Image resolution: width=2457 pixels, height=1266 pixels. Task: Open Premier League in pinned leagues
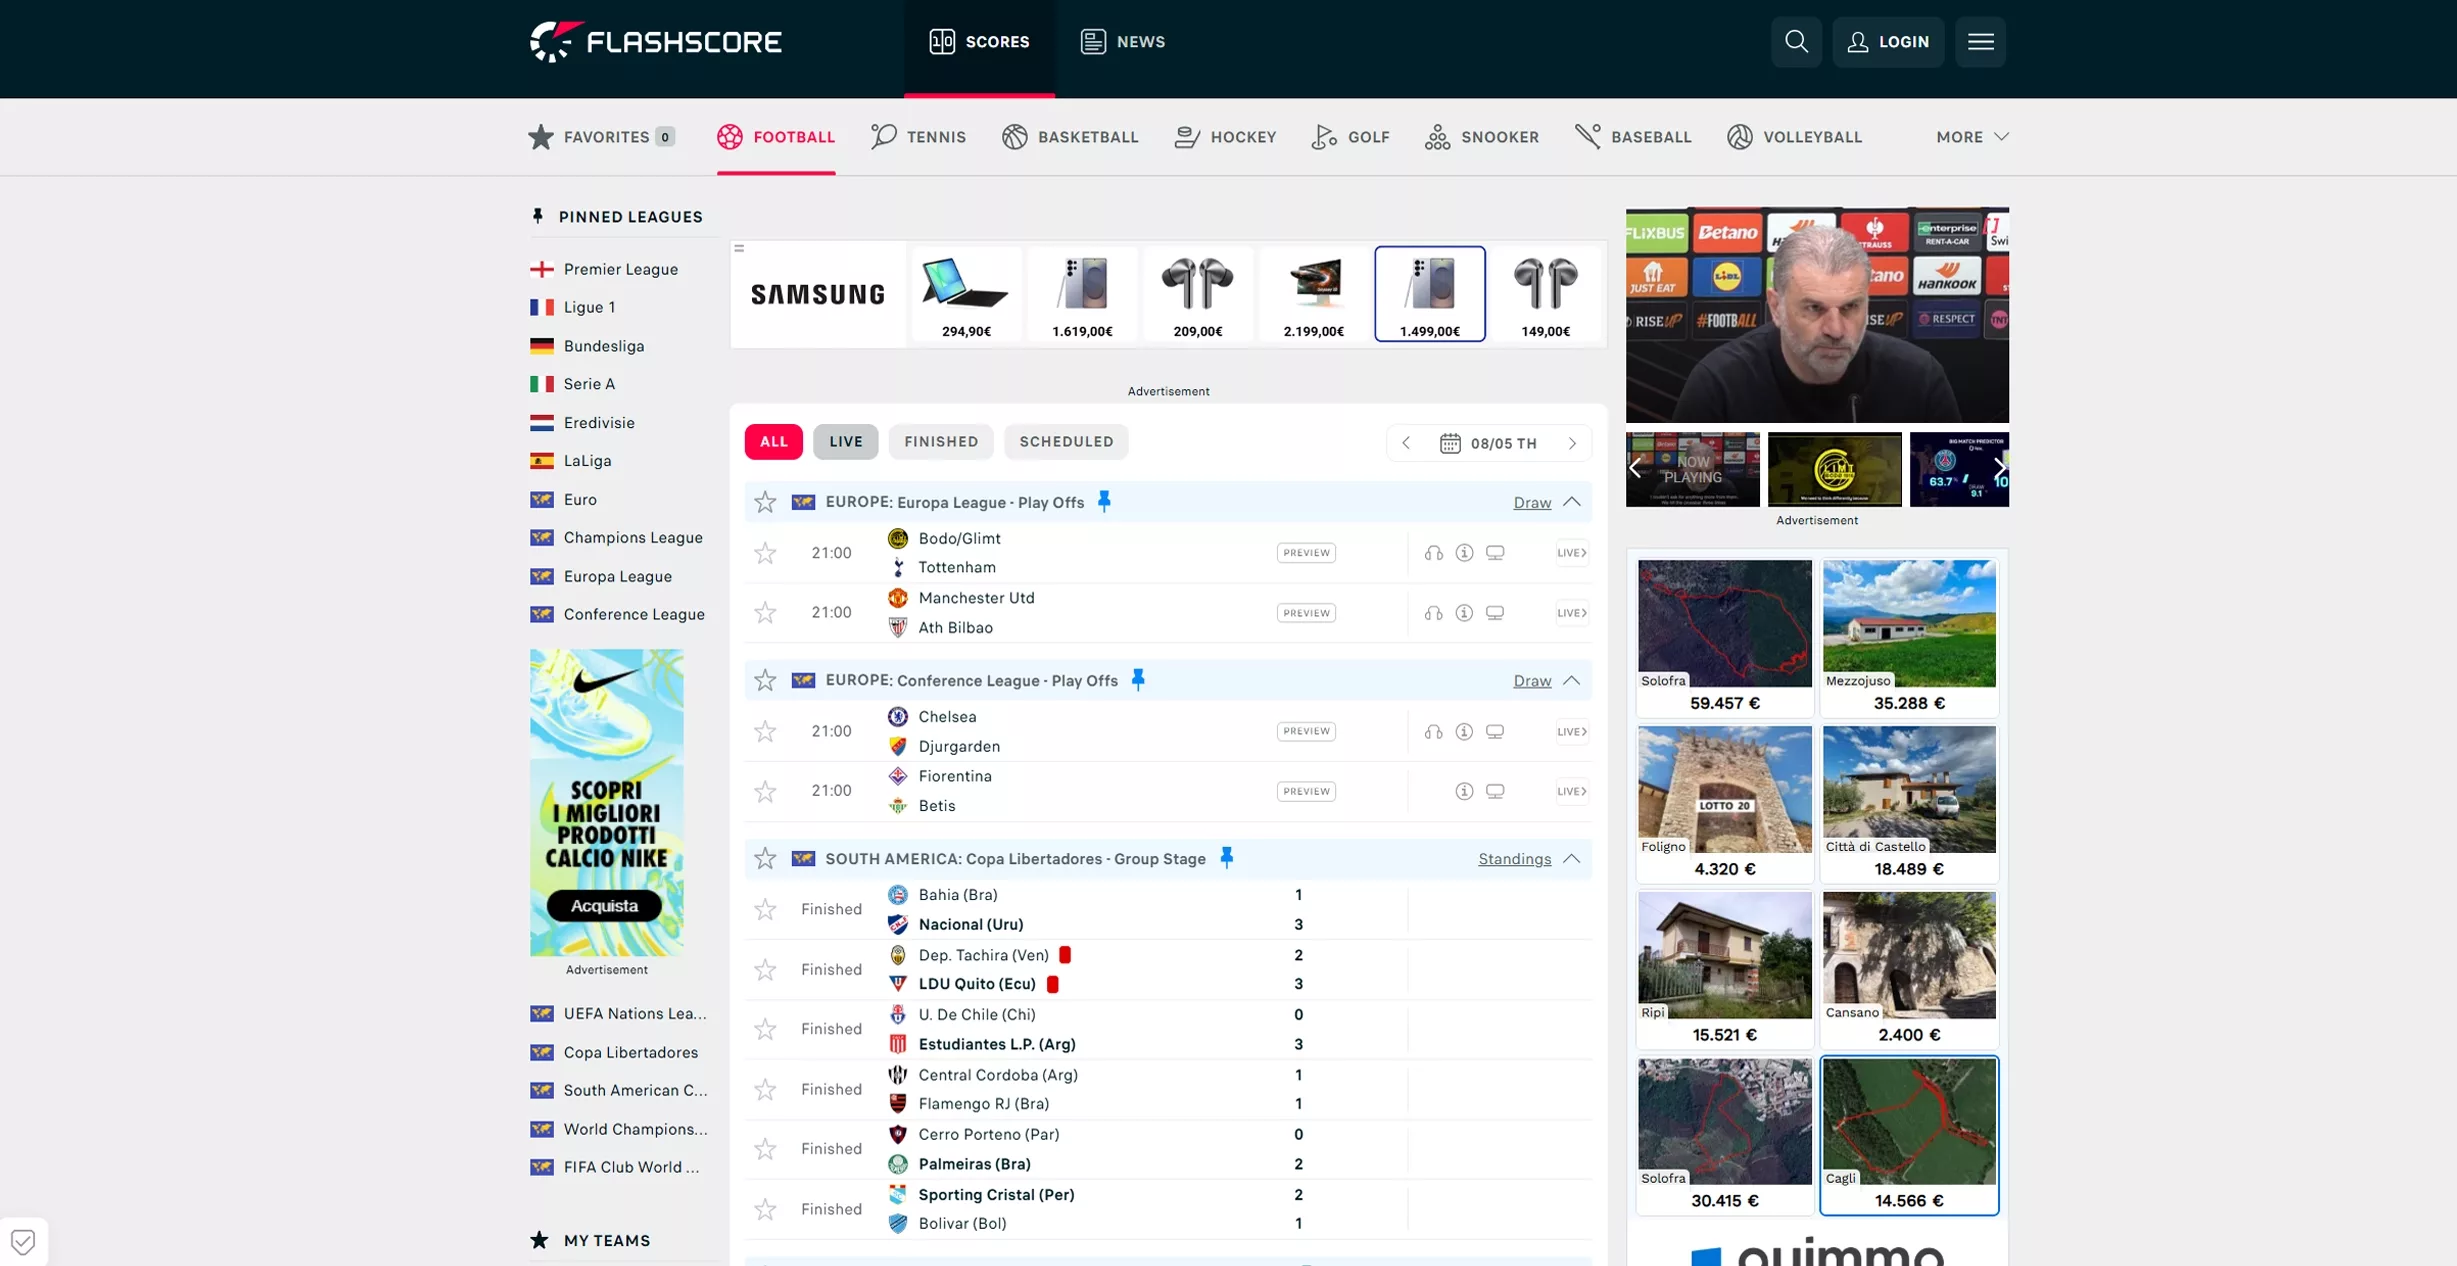(620, 269)
